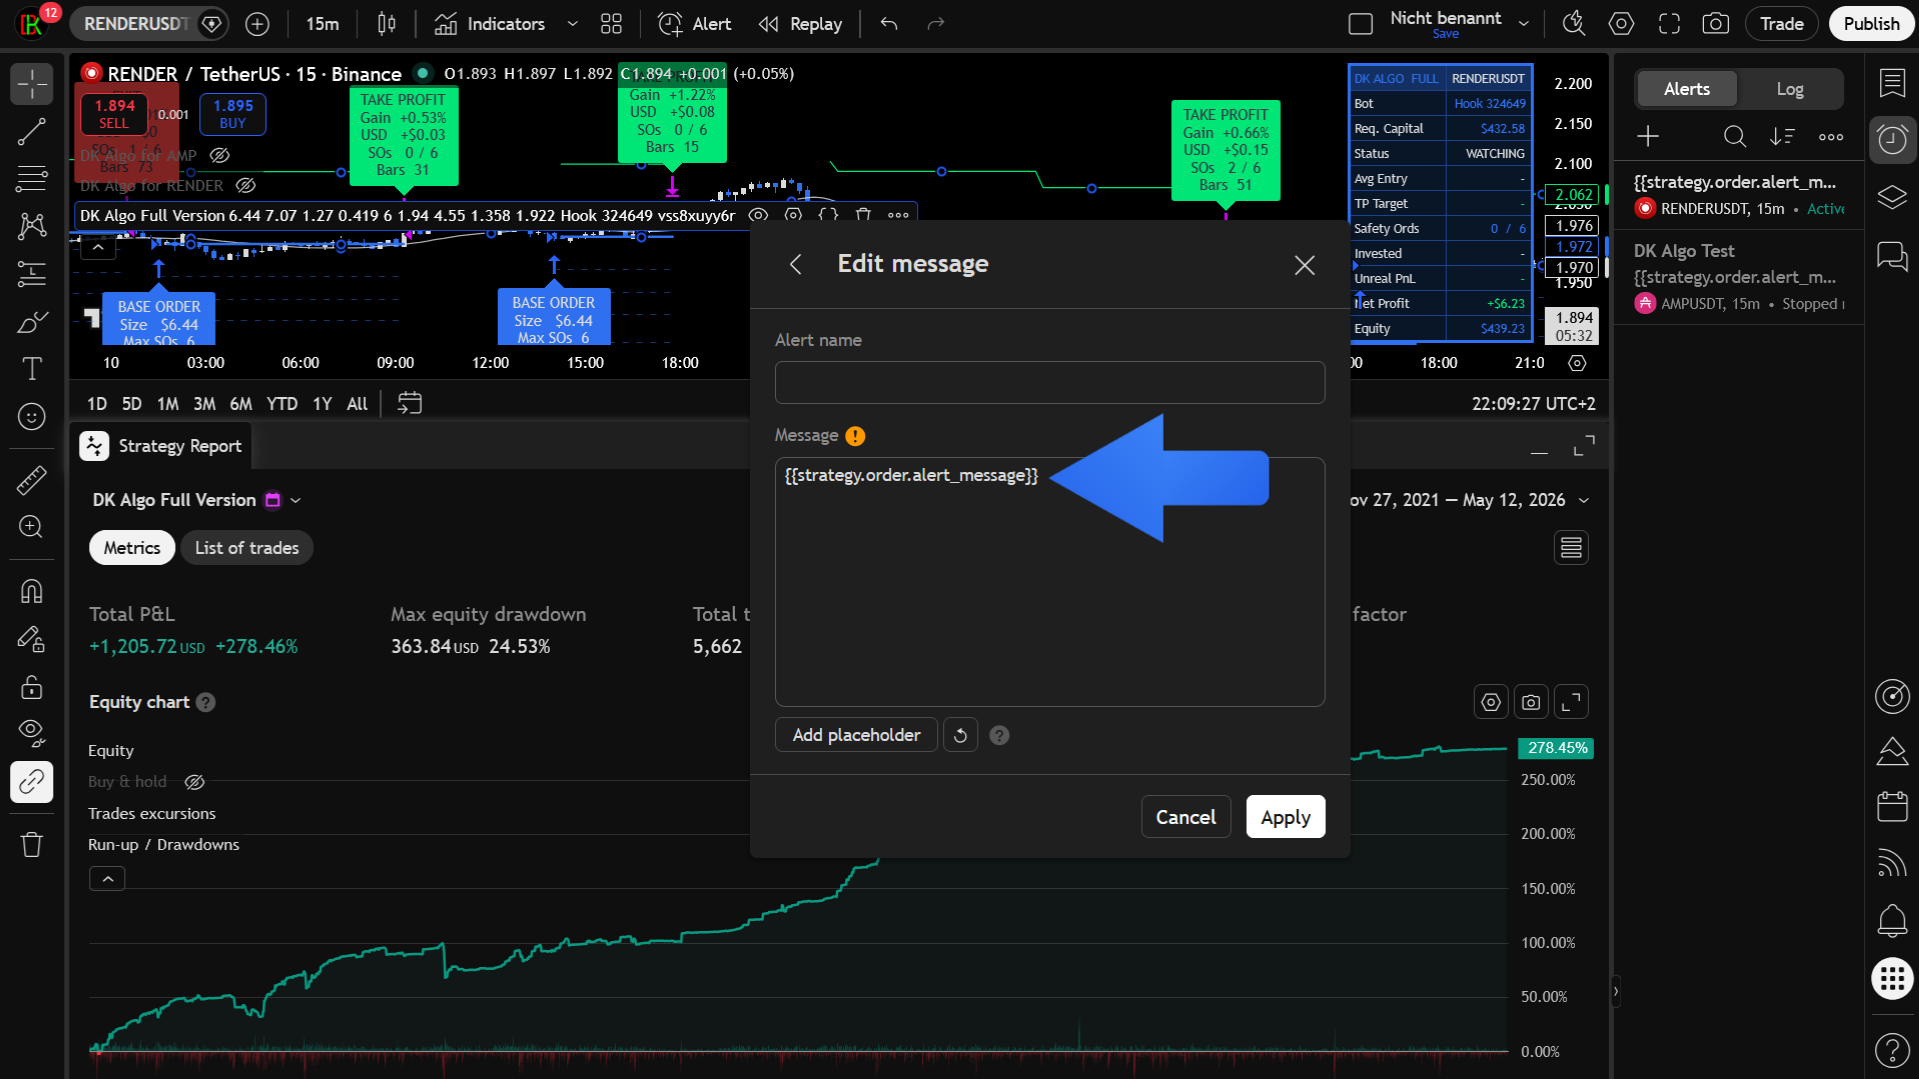Select the measure ruler tool
The width and height of the screenshot is (1919, 1079).
click(x=32, y=480)
